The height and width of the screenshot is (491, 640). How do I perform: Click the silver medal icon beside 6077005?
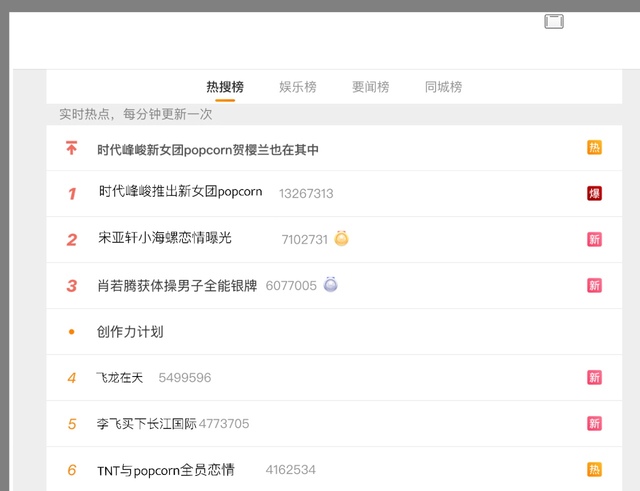click(331, 284)
